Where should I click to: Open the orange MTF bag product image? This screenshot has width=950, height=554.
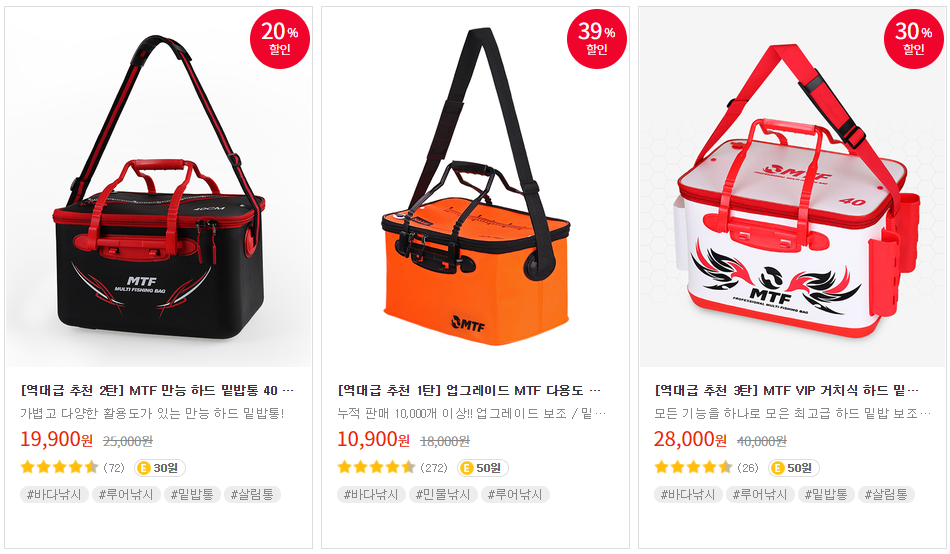click(476, 188)
